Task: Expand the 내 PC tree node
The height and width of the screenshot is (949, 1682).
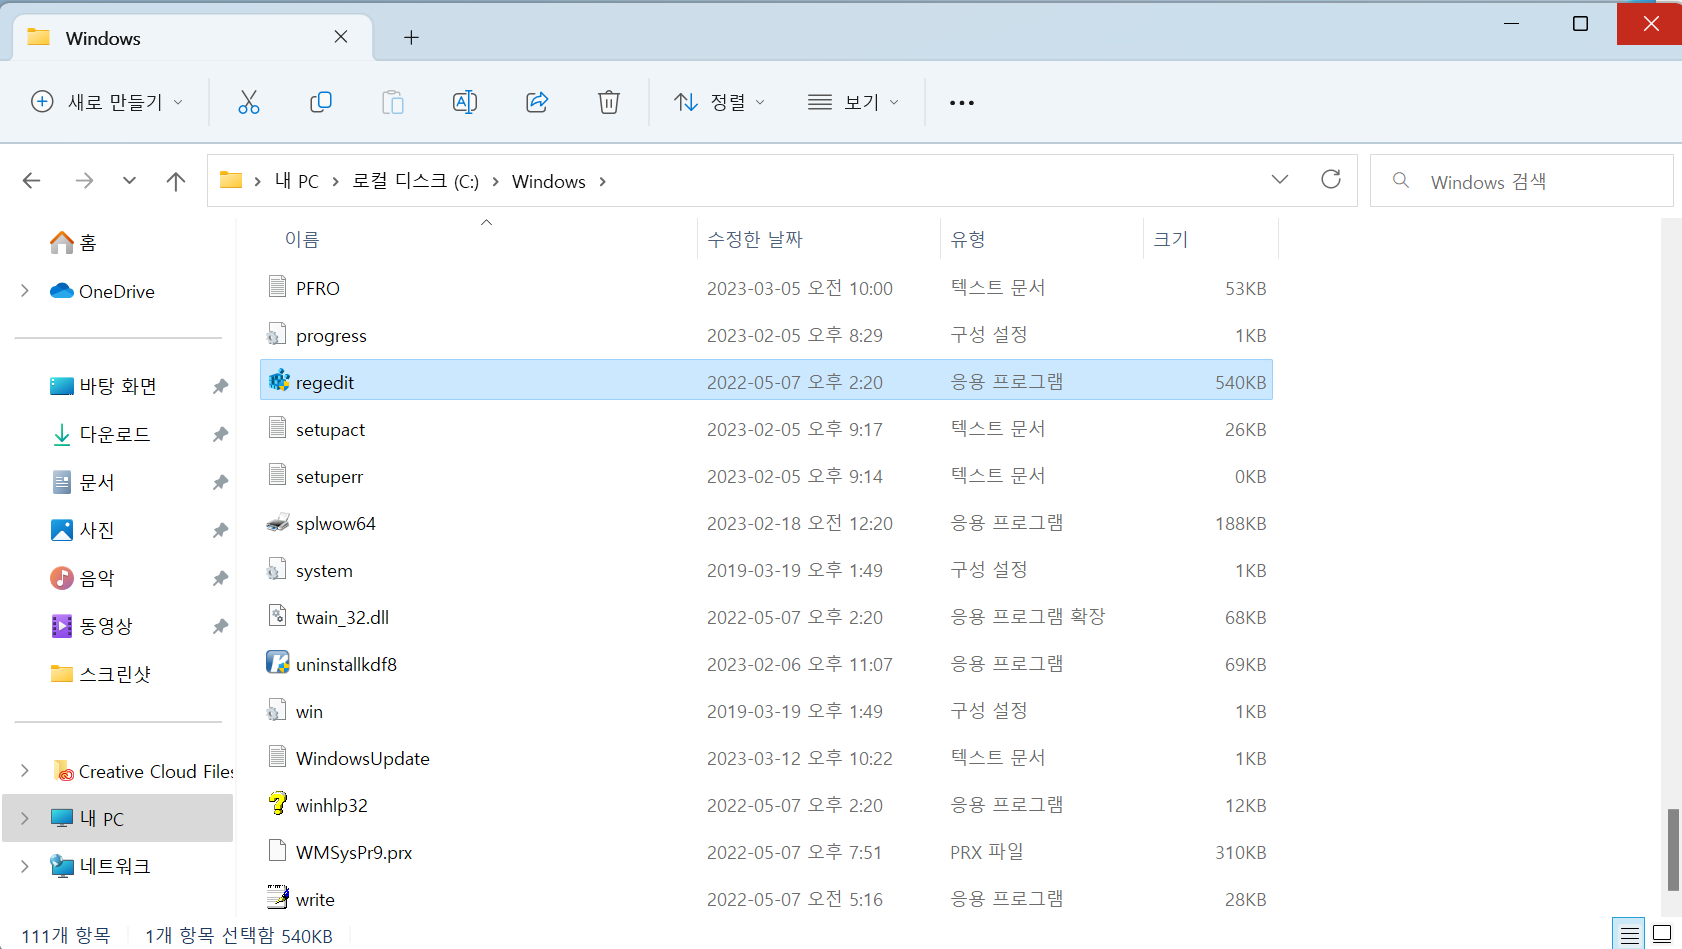Action: pyautogui.click(x=25, y=818)
